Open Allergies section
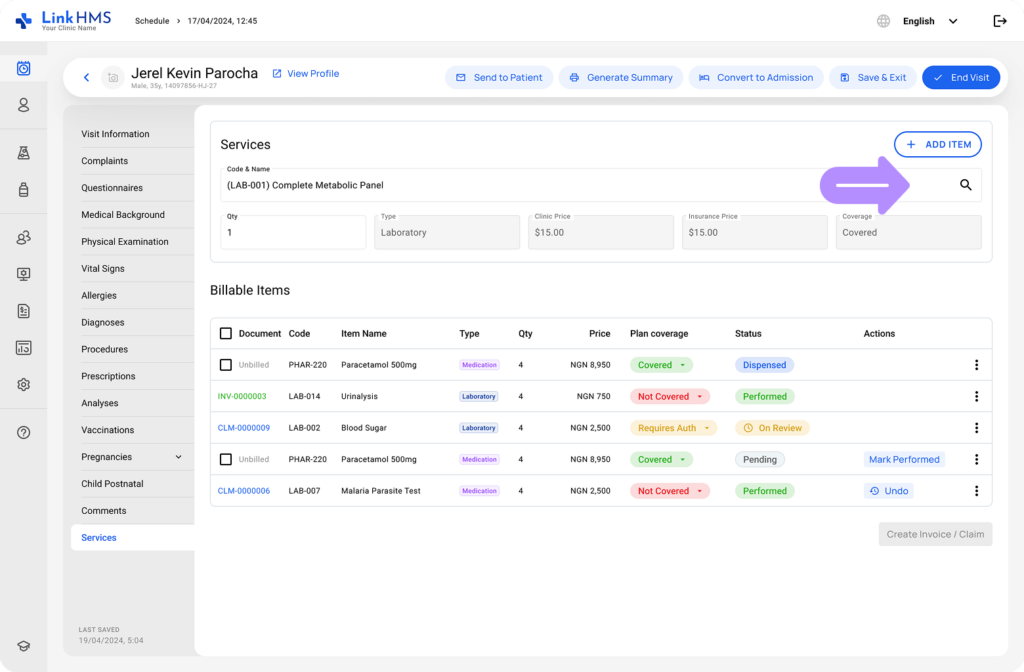 tap(131, 295)
